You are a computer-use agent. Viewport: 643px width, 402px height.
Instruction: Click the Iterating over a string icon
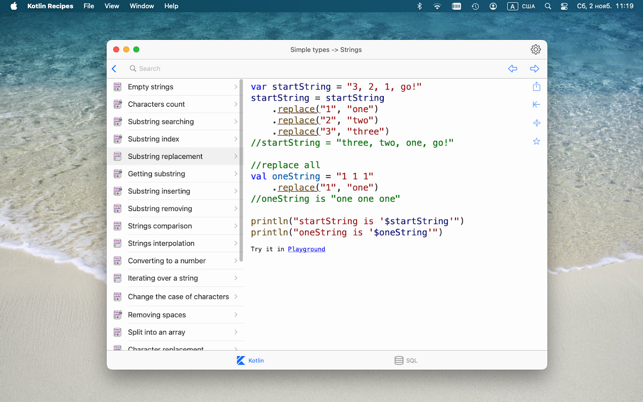point(118,278)
